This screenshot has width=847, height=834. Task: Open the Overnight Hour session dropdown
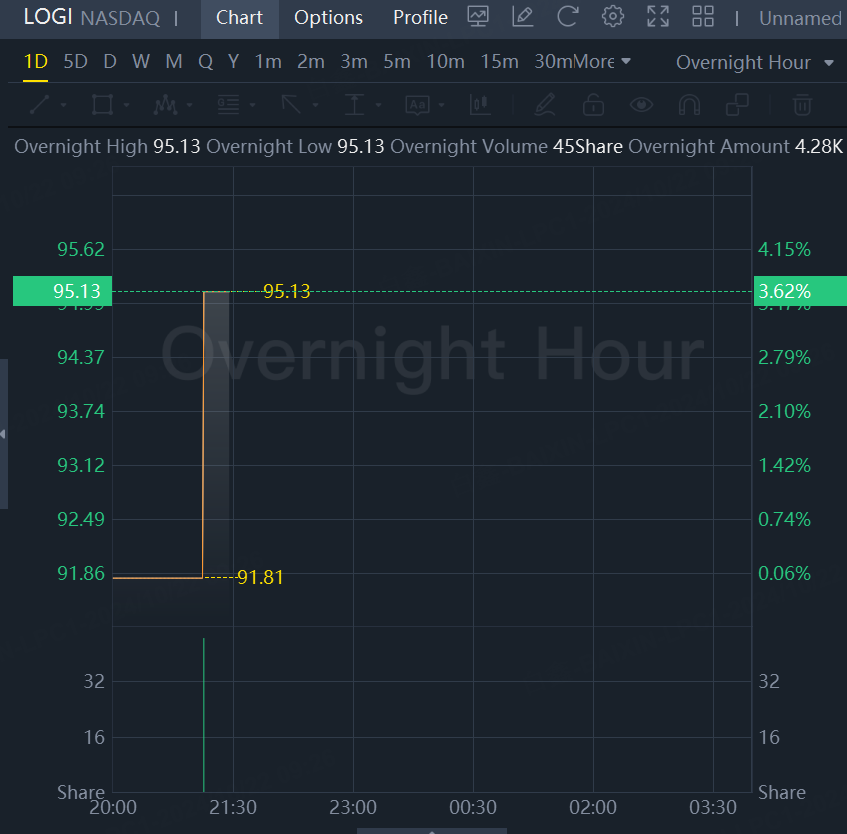click(755, 62)
